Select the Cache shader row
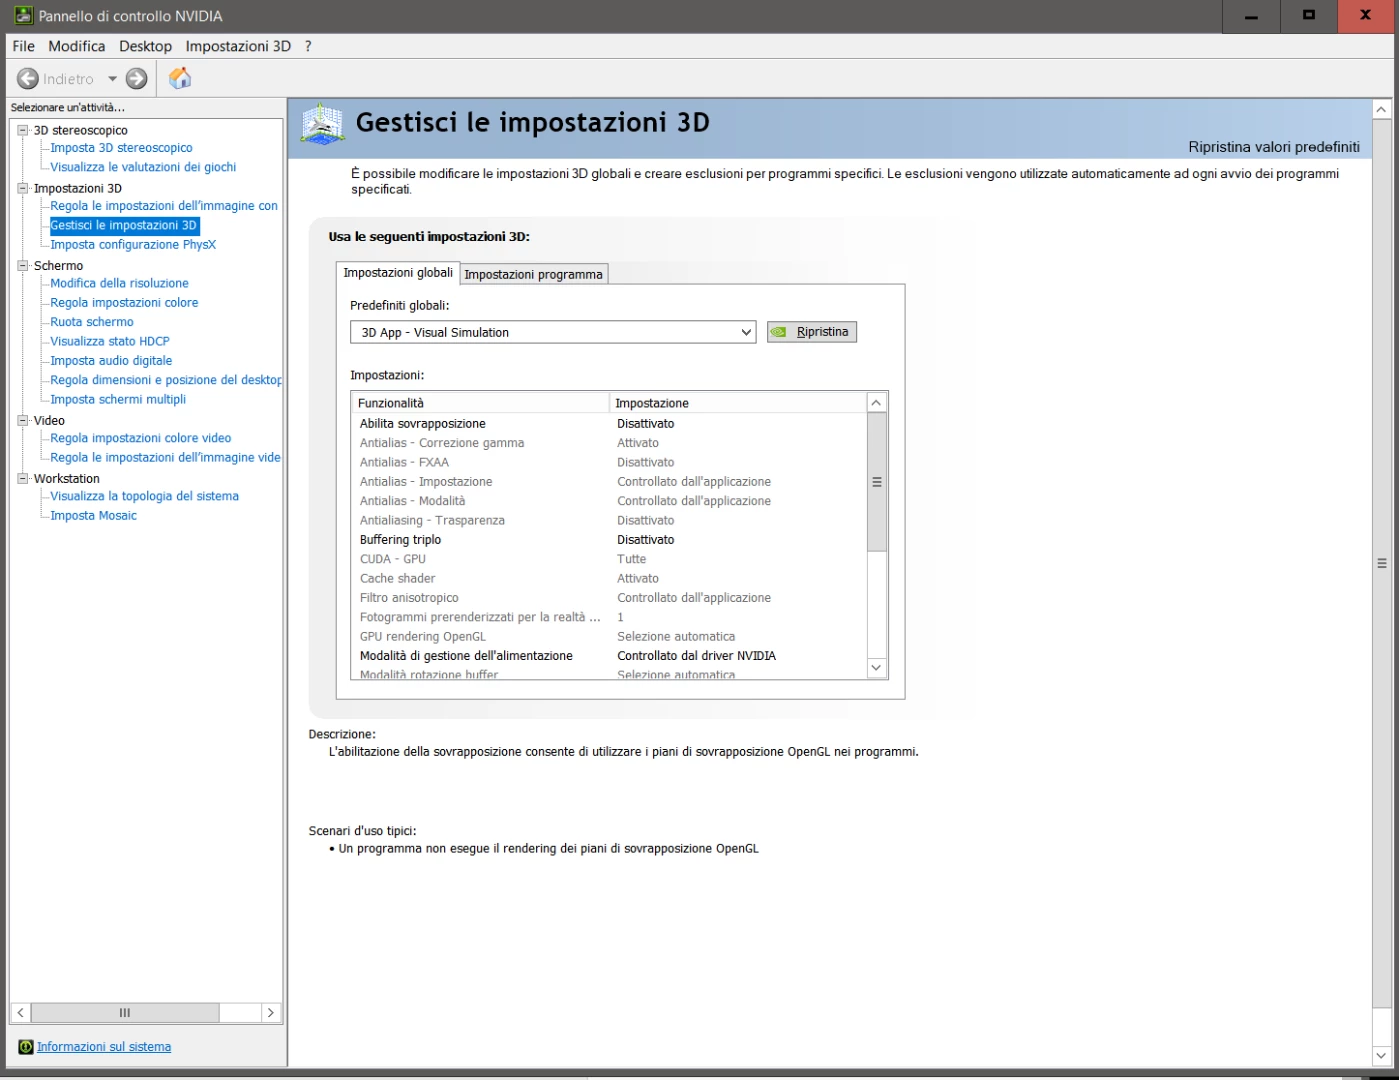The width and height of the screenshot is (1399, 1080). [609, 579]
